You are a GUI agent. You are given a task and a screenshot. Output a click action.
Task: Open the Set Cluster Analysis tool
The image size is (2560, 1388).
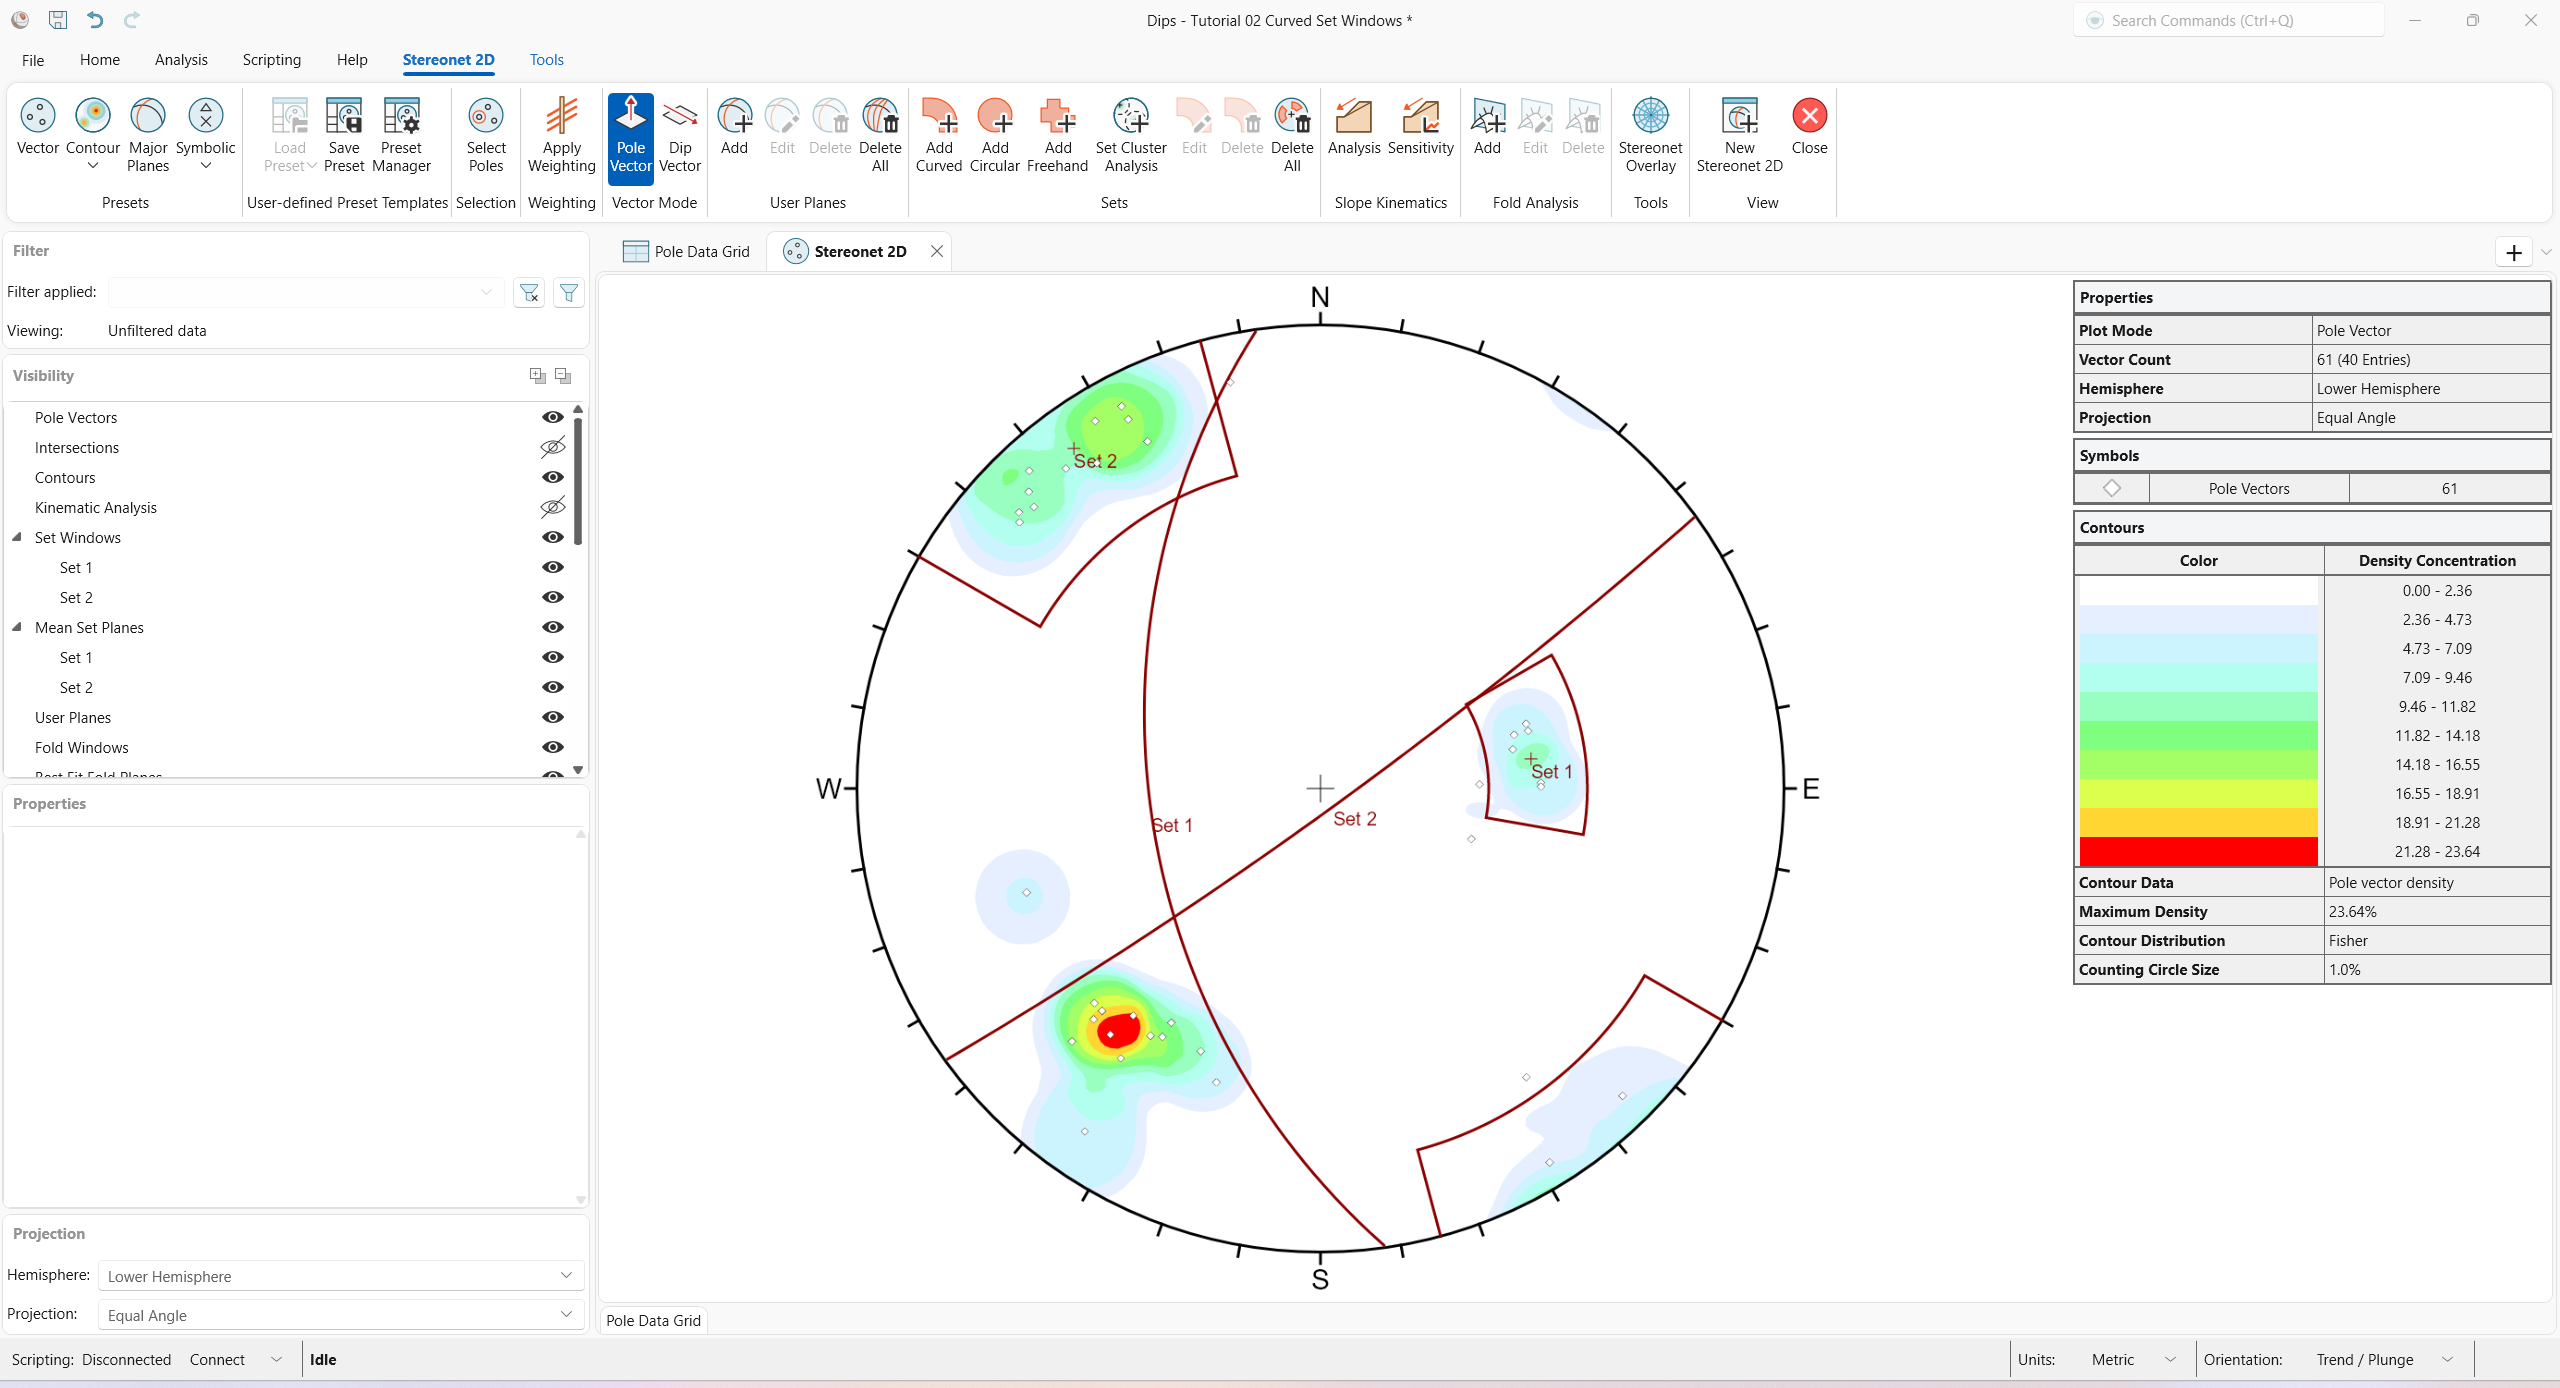(1130, 135)
